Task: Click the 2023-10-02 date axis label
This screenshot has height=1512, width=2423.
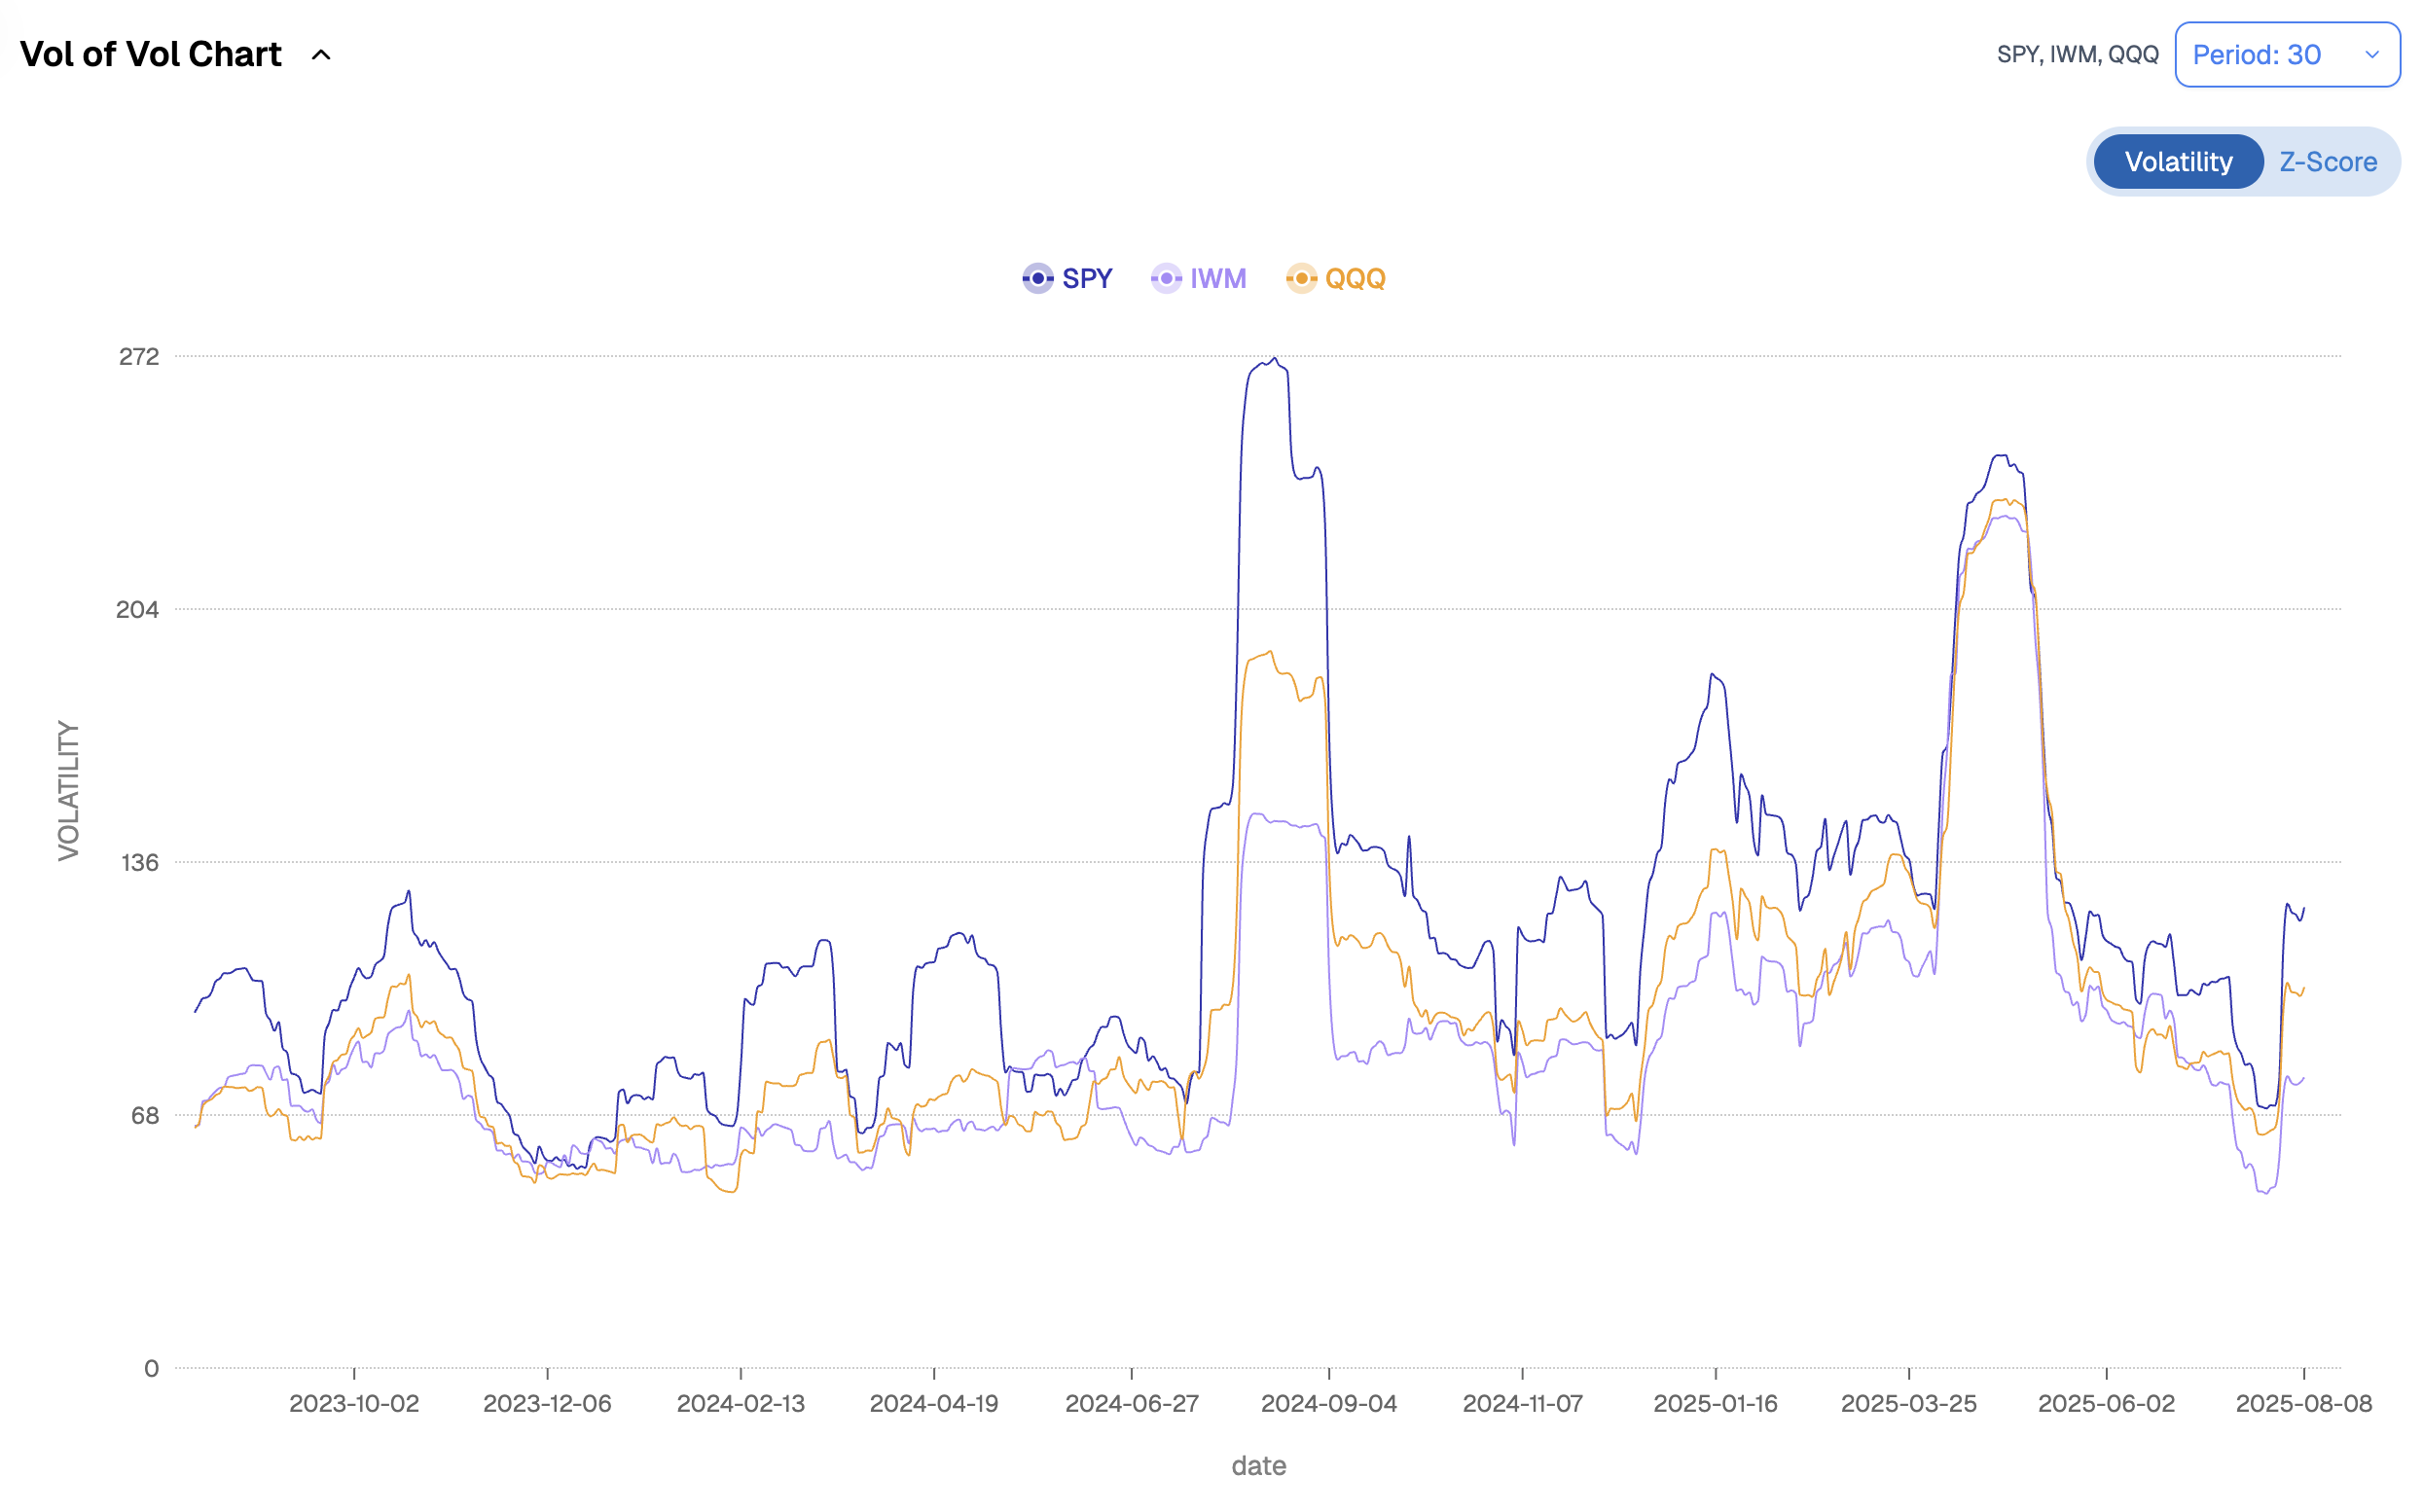Action: point(354,1403)
